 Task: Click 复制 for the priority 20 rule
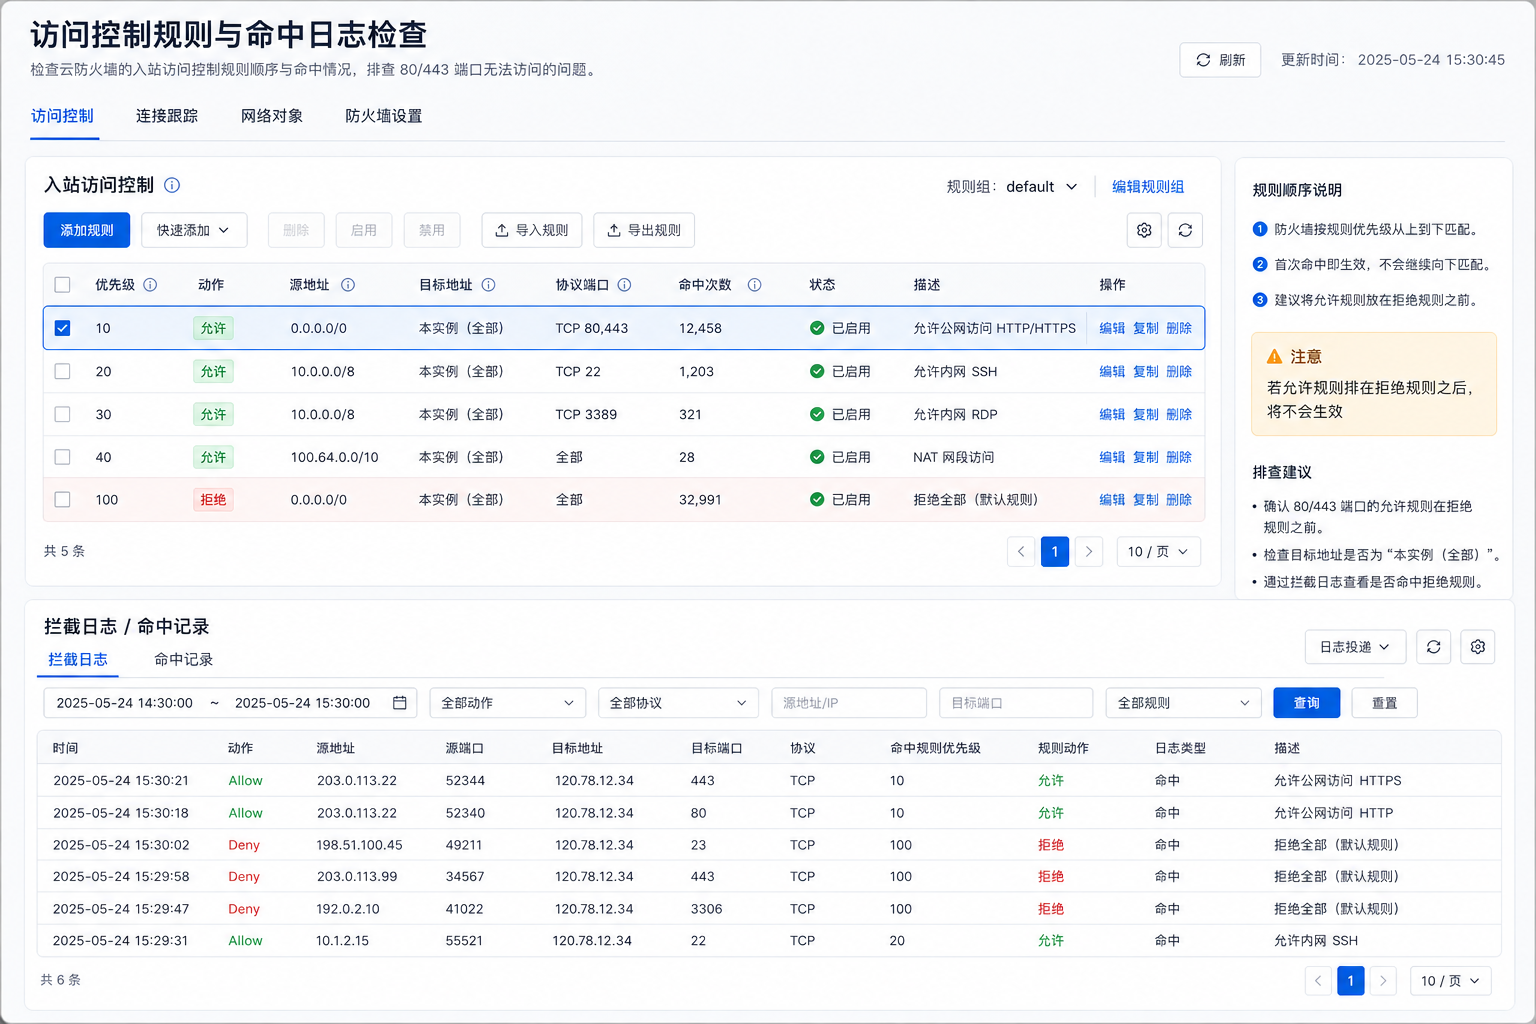click(x=1146, y=371)
